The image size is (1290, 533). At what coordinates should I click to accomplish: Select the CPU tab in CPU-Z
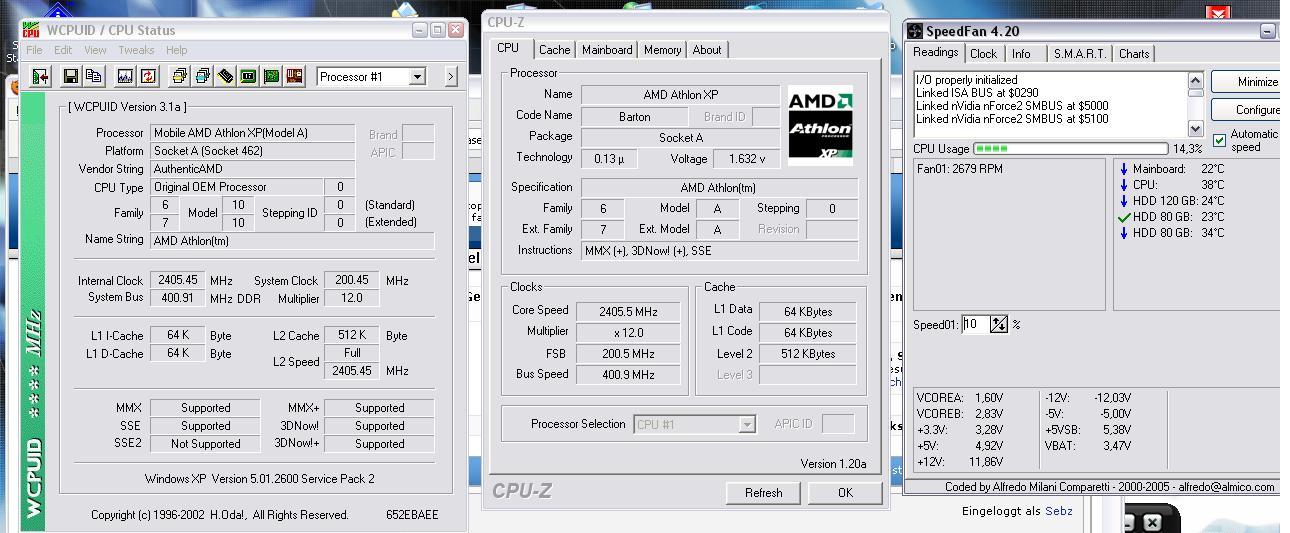click(x=508, y=48)
